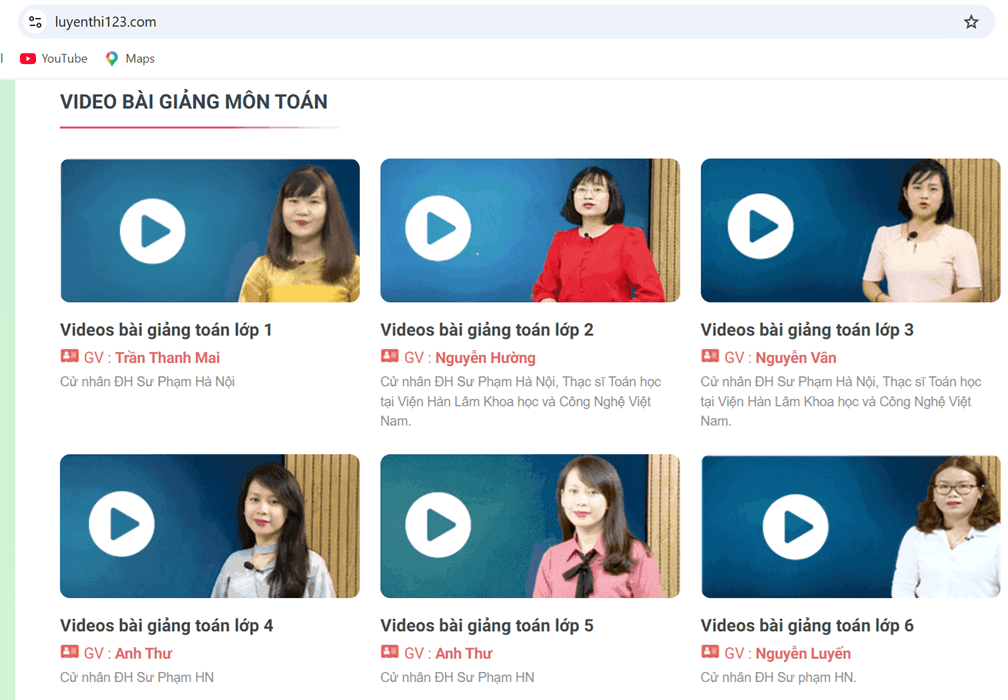Screen dimensions: 1008x700
Task: Click the site information icon in address bar
Action: click(35, 22)
